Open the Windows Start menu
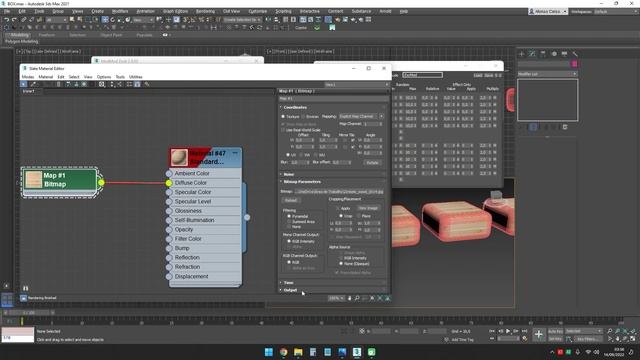The height and width of the screenshot is (360, 640). point(269,352)
